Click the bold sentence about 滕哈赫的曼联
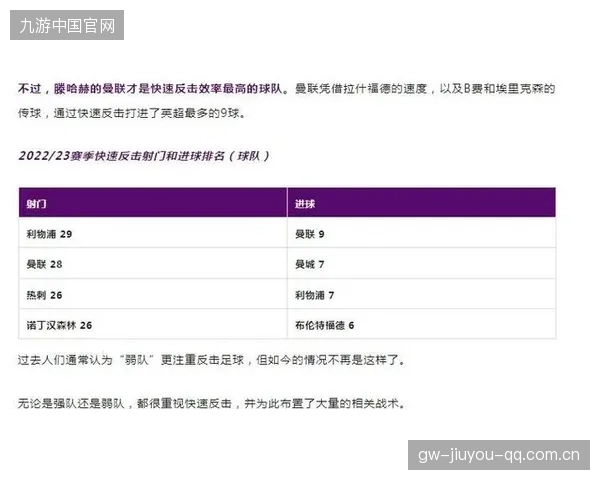 (x=153, y=89)
